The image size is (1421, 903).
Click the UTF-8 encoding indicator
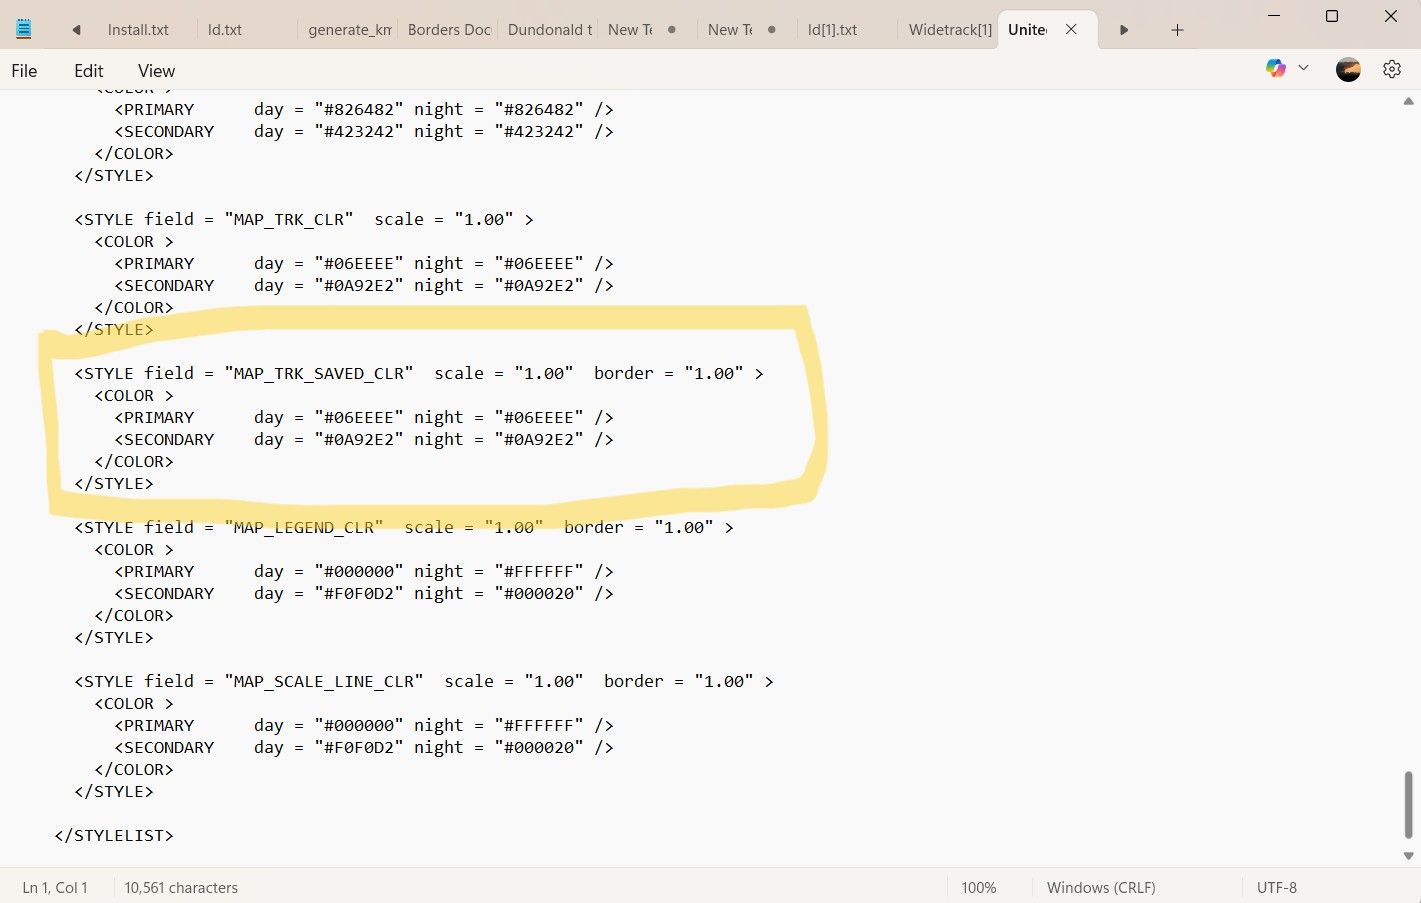pos(1277,887)
